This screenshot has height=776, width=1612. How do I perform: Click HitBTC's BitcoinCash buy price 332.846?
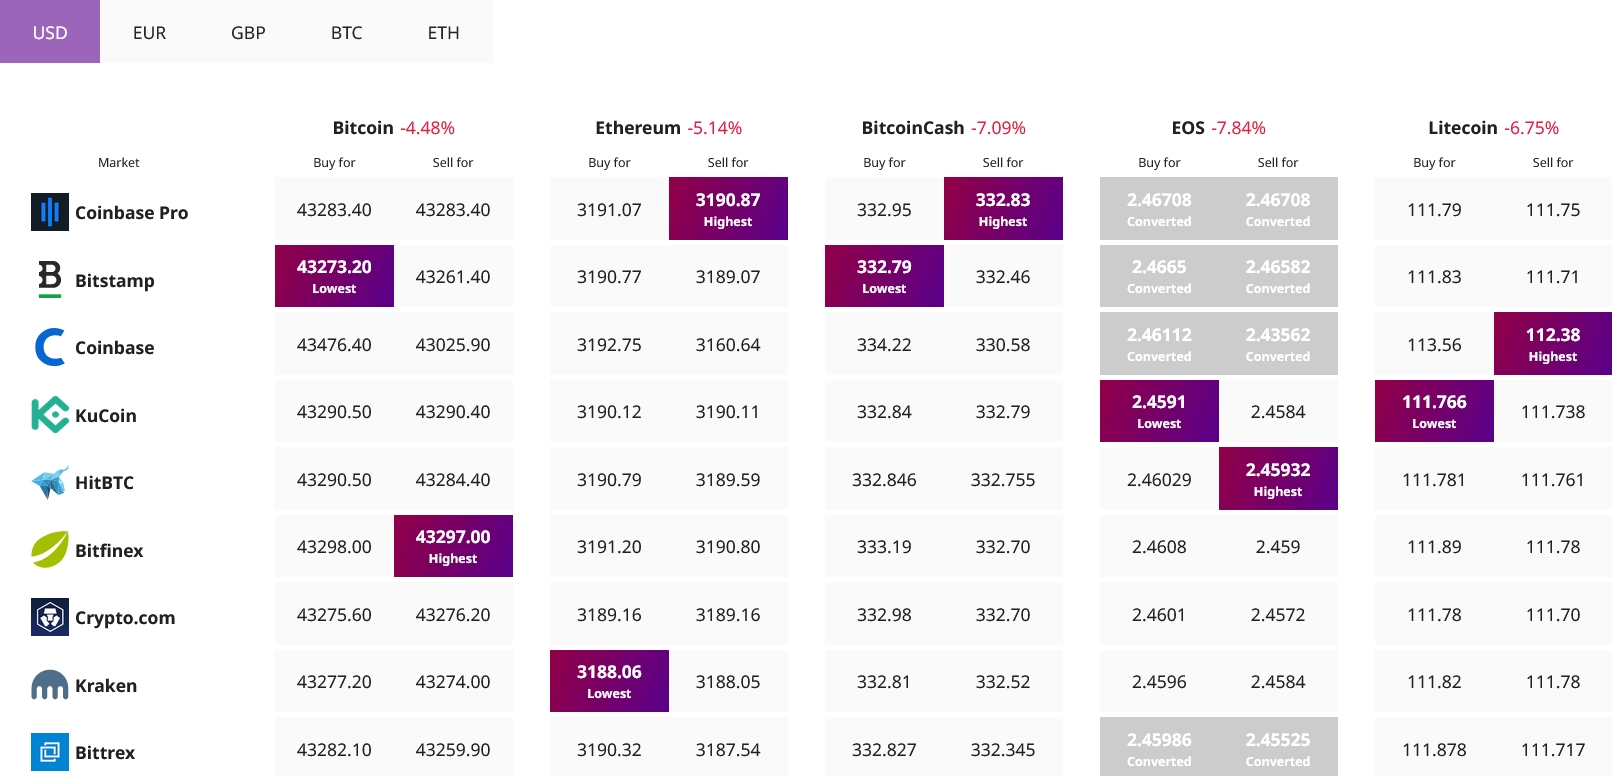click(884, 480)
